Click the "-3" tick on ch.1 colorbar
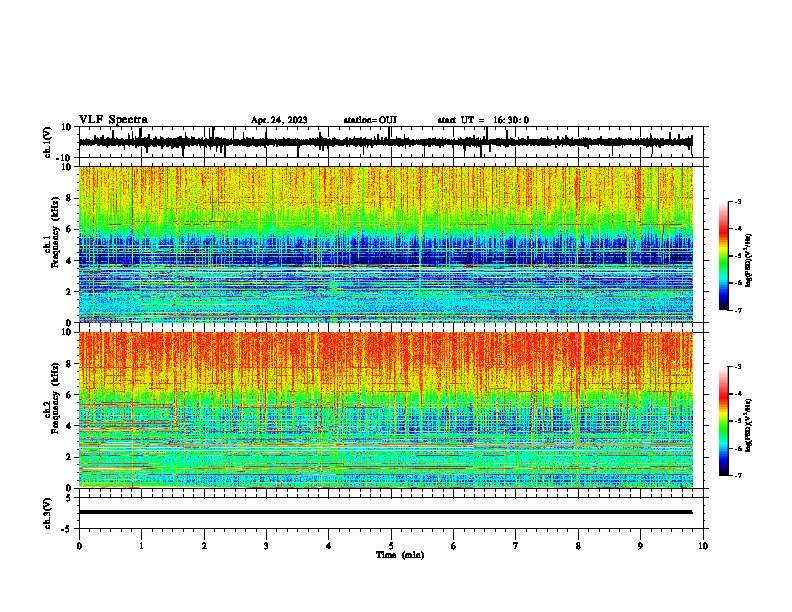 click(738, 201)
